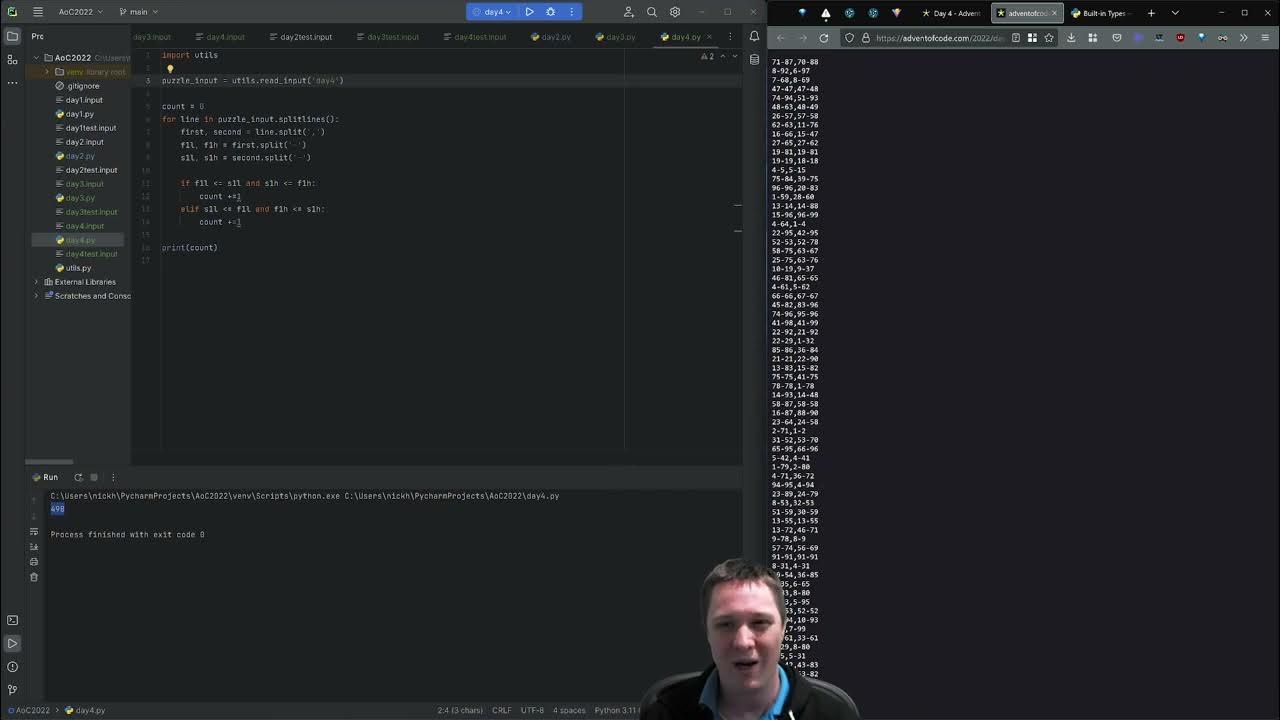Image resolution: width=1280 pixels, height=720 pixels.
Task: Bookmark this page with the Firefox star
Action: (x=1049, y=38)
